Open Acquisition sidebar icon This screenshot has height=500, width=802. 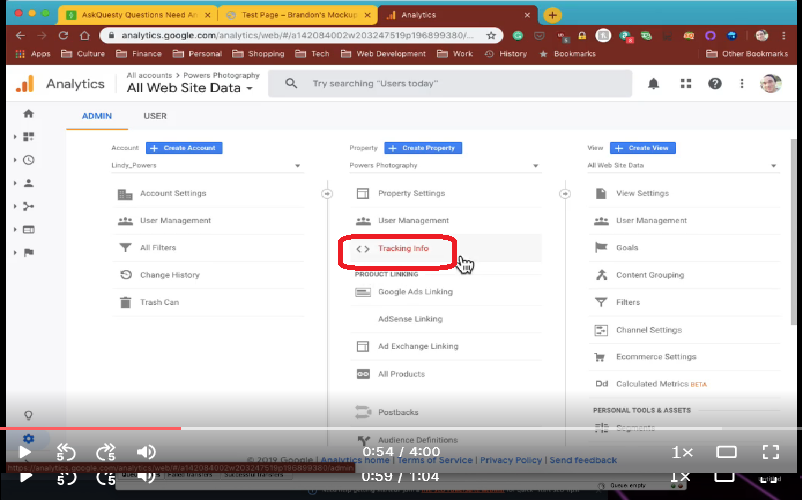point(29,206)
